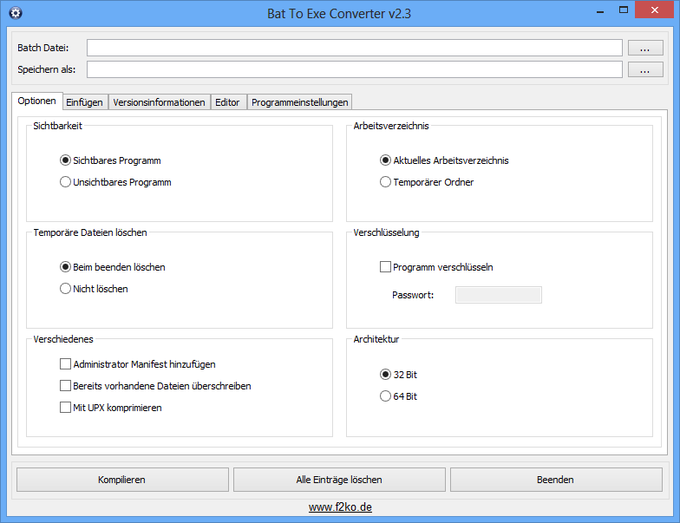
Task: Close the Bat To Exe Converter window
Action: [x=654, y=10]
